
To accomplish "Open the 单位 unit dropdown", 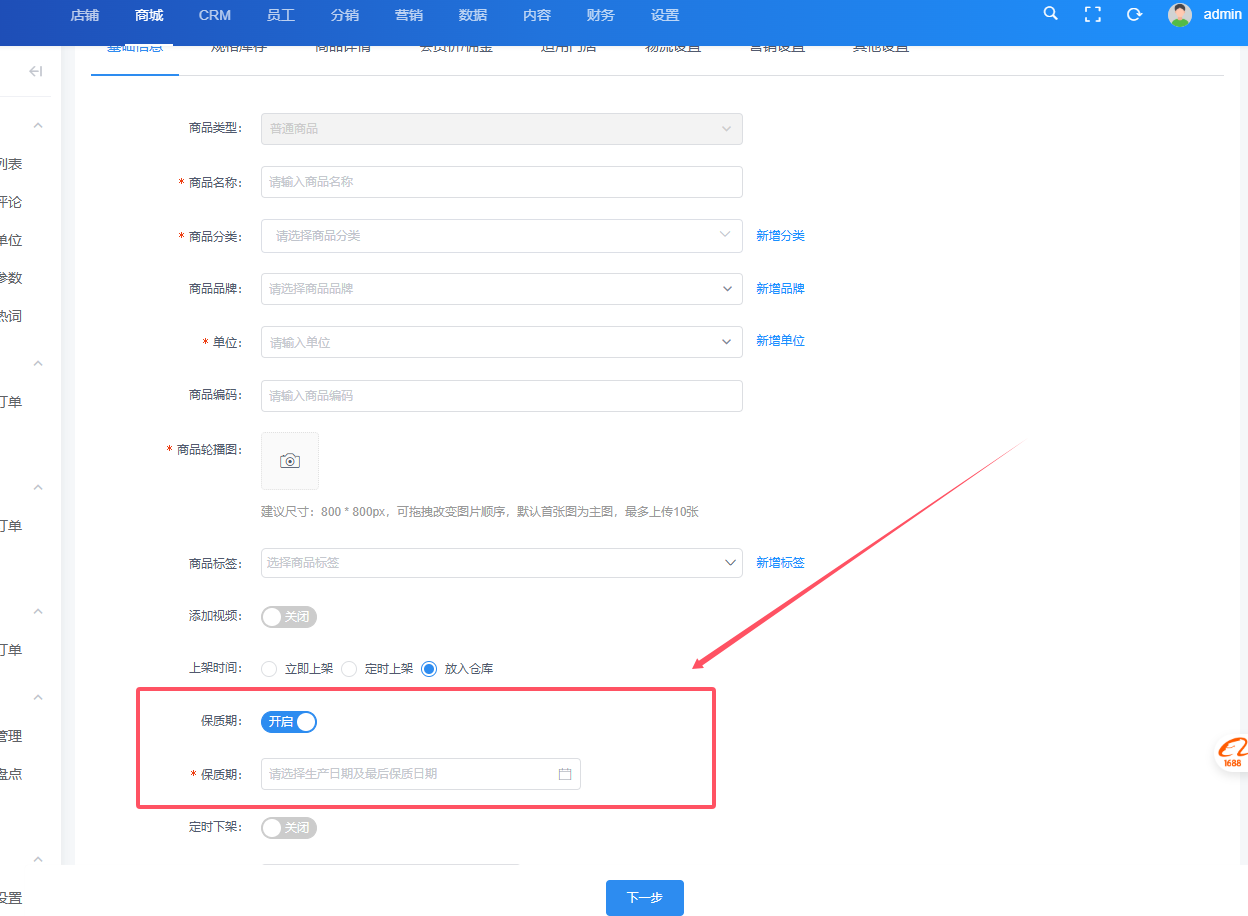I will [x=501, y=342].
